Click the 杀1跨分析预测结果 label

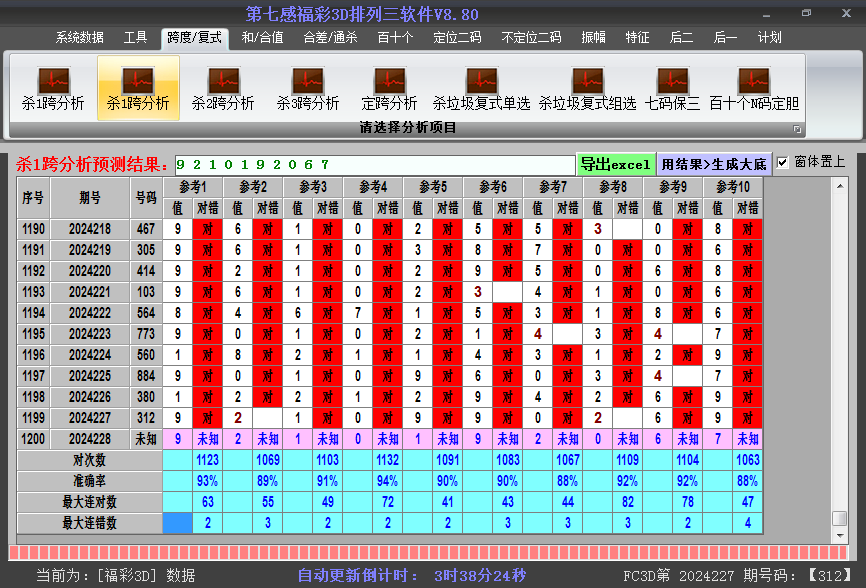tap(92, 164)
